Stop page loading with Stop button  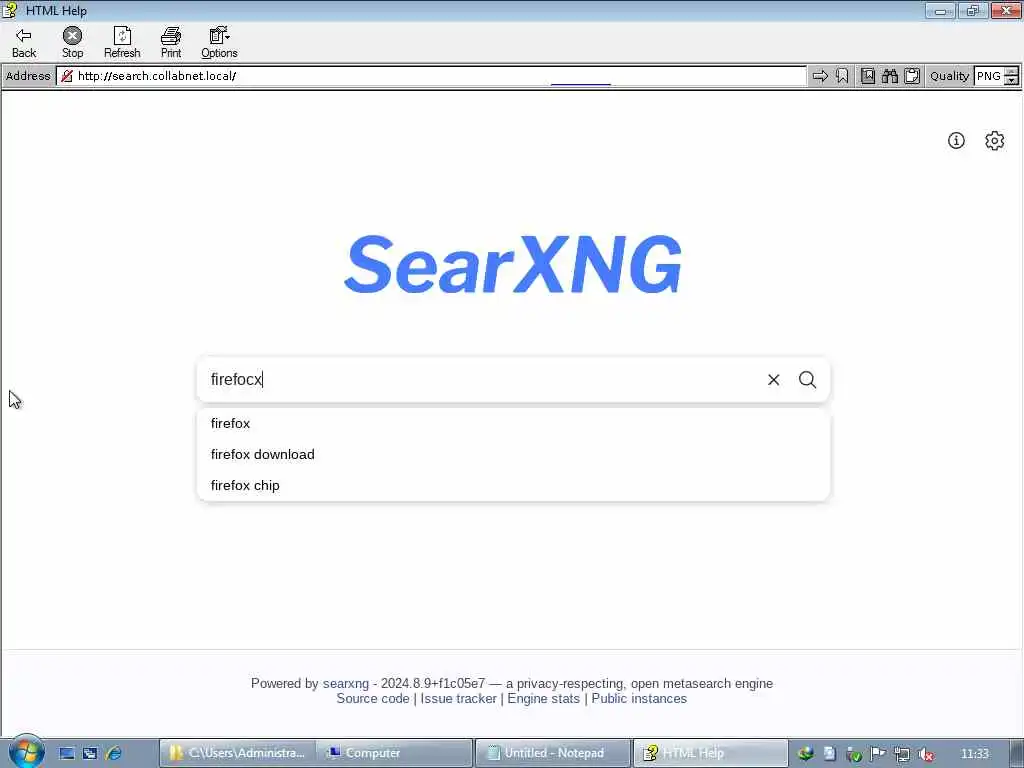coord(72,43)
